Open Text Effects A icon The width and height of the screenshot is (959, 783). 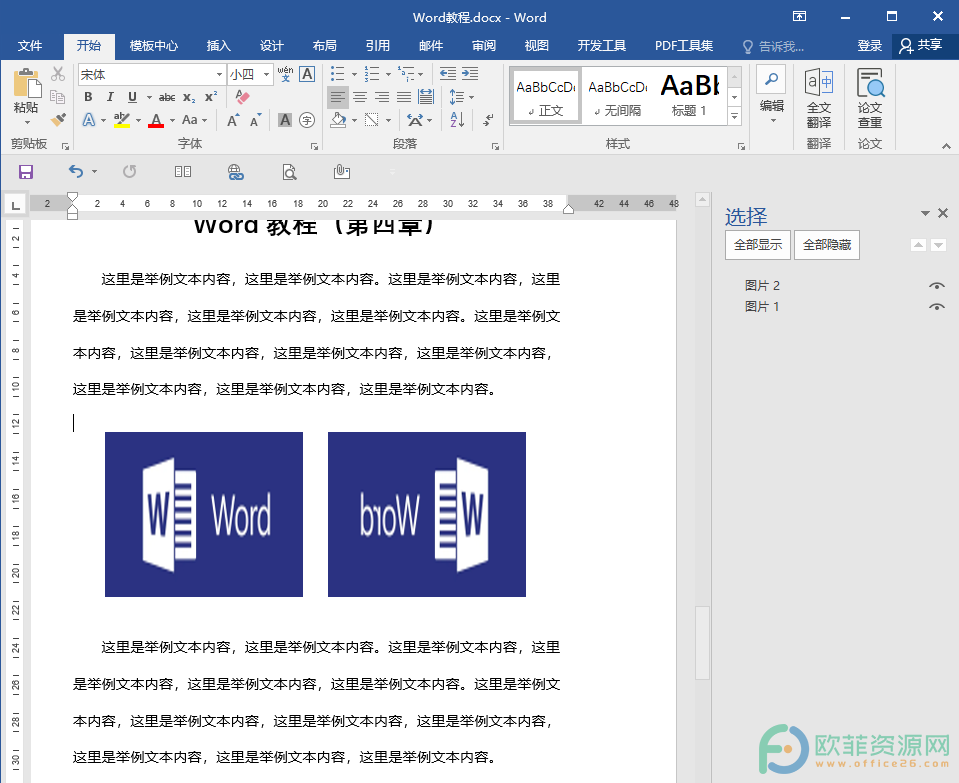pyautogui.click(x=89, y=120)
